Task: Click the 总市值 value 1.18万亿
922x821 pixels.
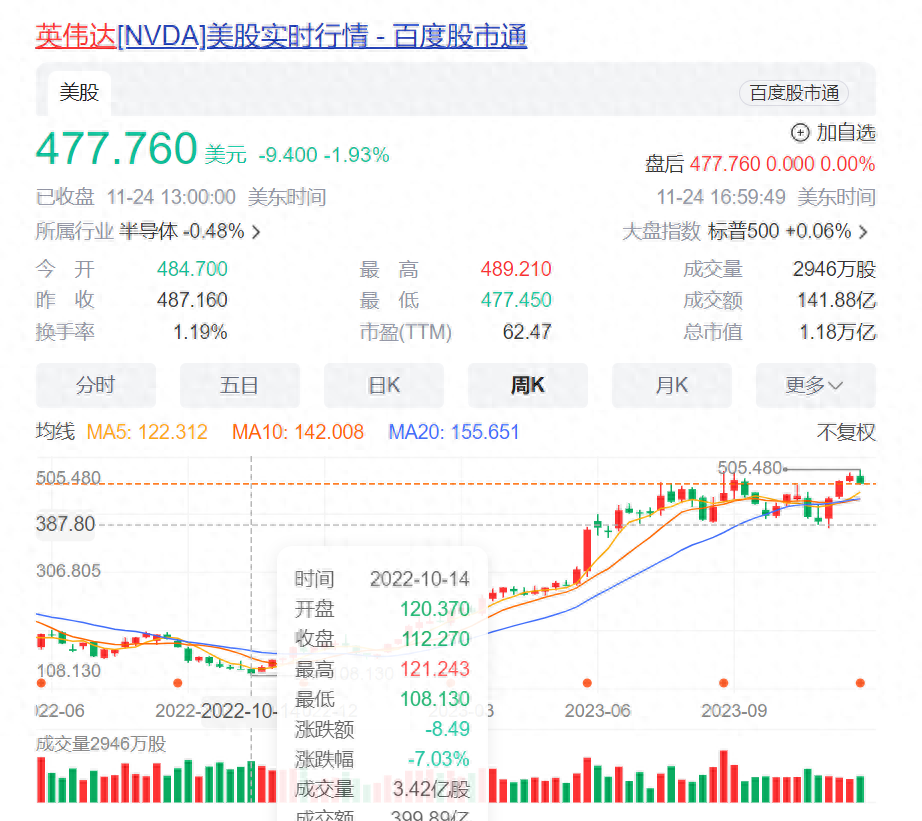Action: (837, 332)
